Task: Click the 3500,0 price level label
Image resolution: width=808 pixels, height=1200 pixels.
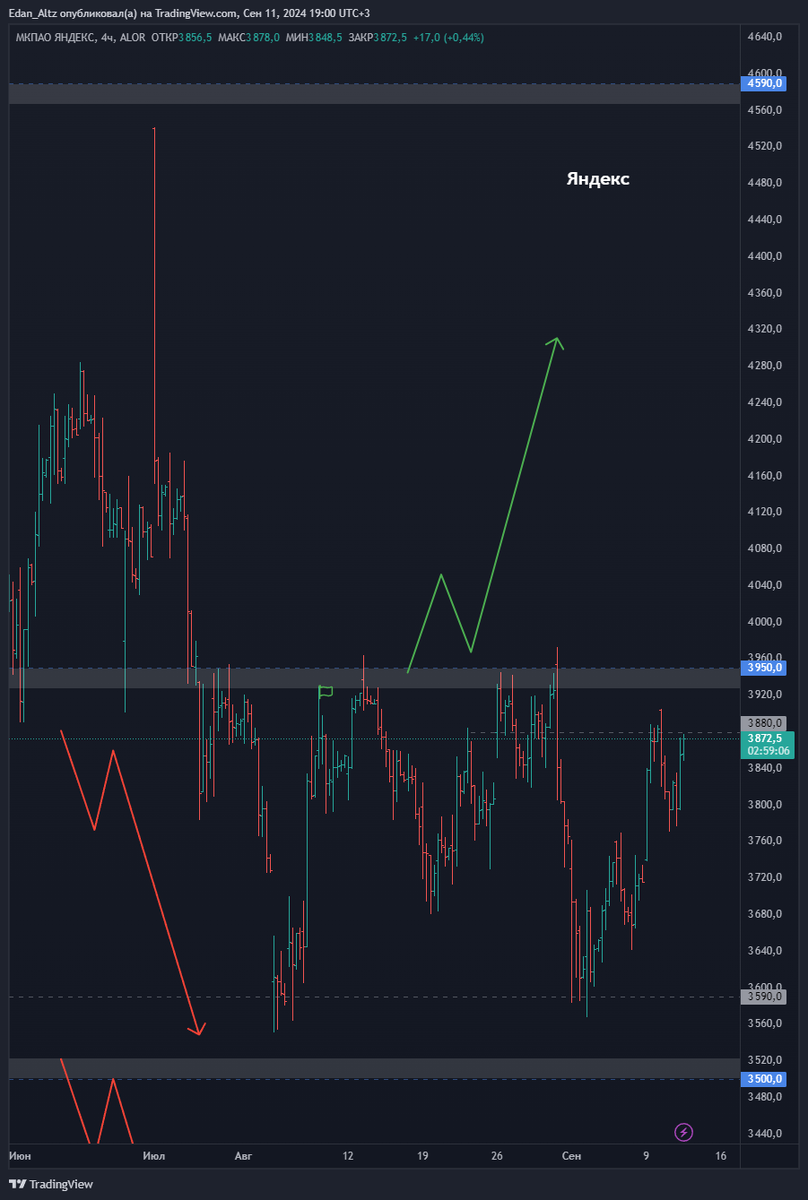Action: point(765,1079)
